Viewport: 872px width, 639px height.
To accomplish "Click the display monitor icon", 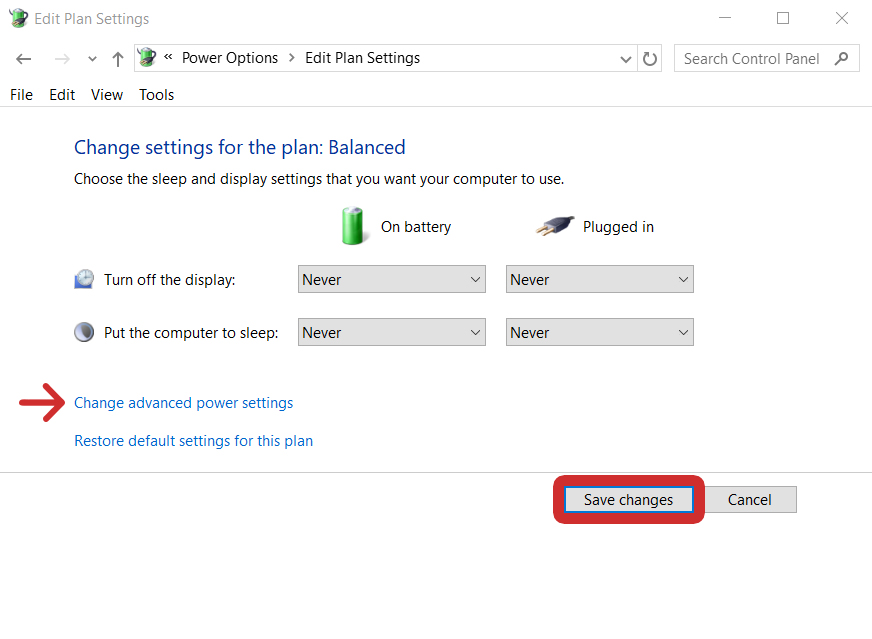I will click(x=84, y=279).
